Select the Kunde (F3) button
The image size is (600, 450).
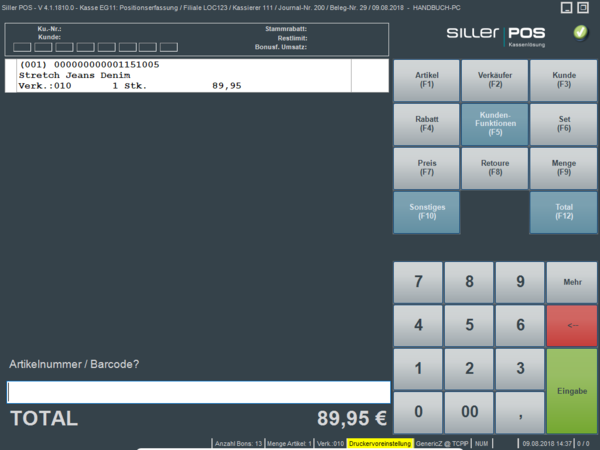click(564, 80)
